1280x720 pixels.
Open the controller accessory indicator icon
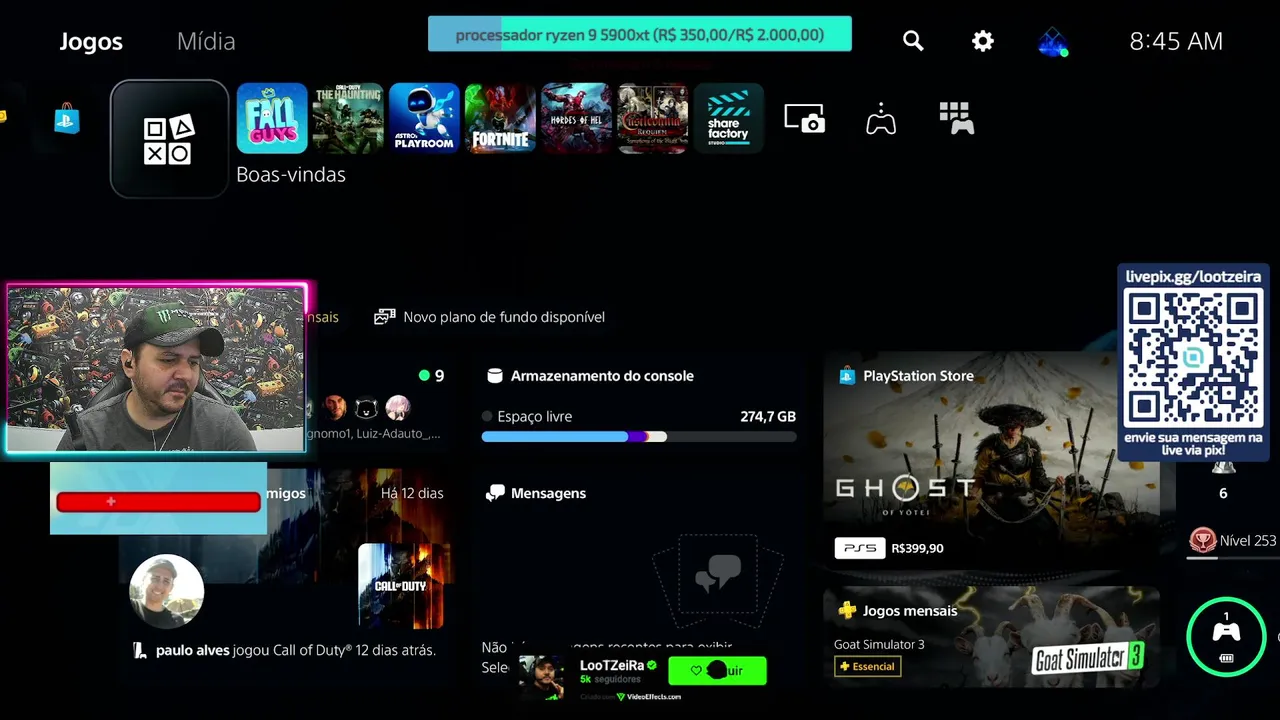pos(1226,637)
